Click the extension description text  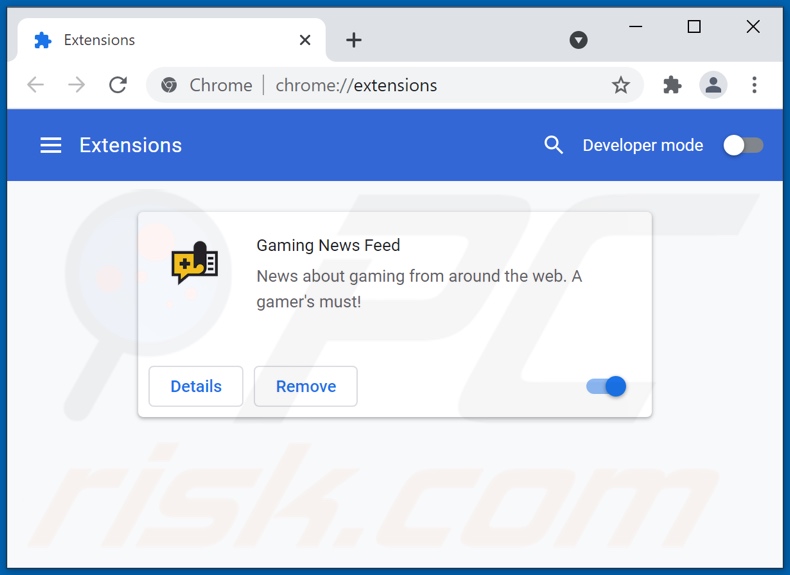419,289
